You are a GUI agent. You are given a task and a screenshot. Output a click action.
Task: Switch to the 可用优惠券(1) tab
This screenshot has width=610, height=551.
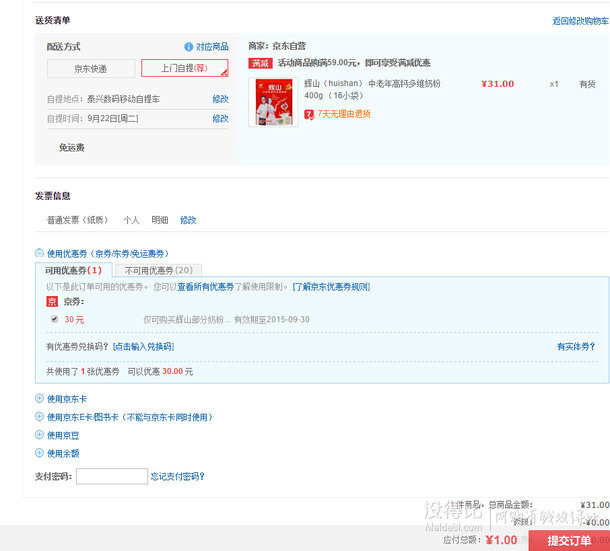click(x=74, y=270)
